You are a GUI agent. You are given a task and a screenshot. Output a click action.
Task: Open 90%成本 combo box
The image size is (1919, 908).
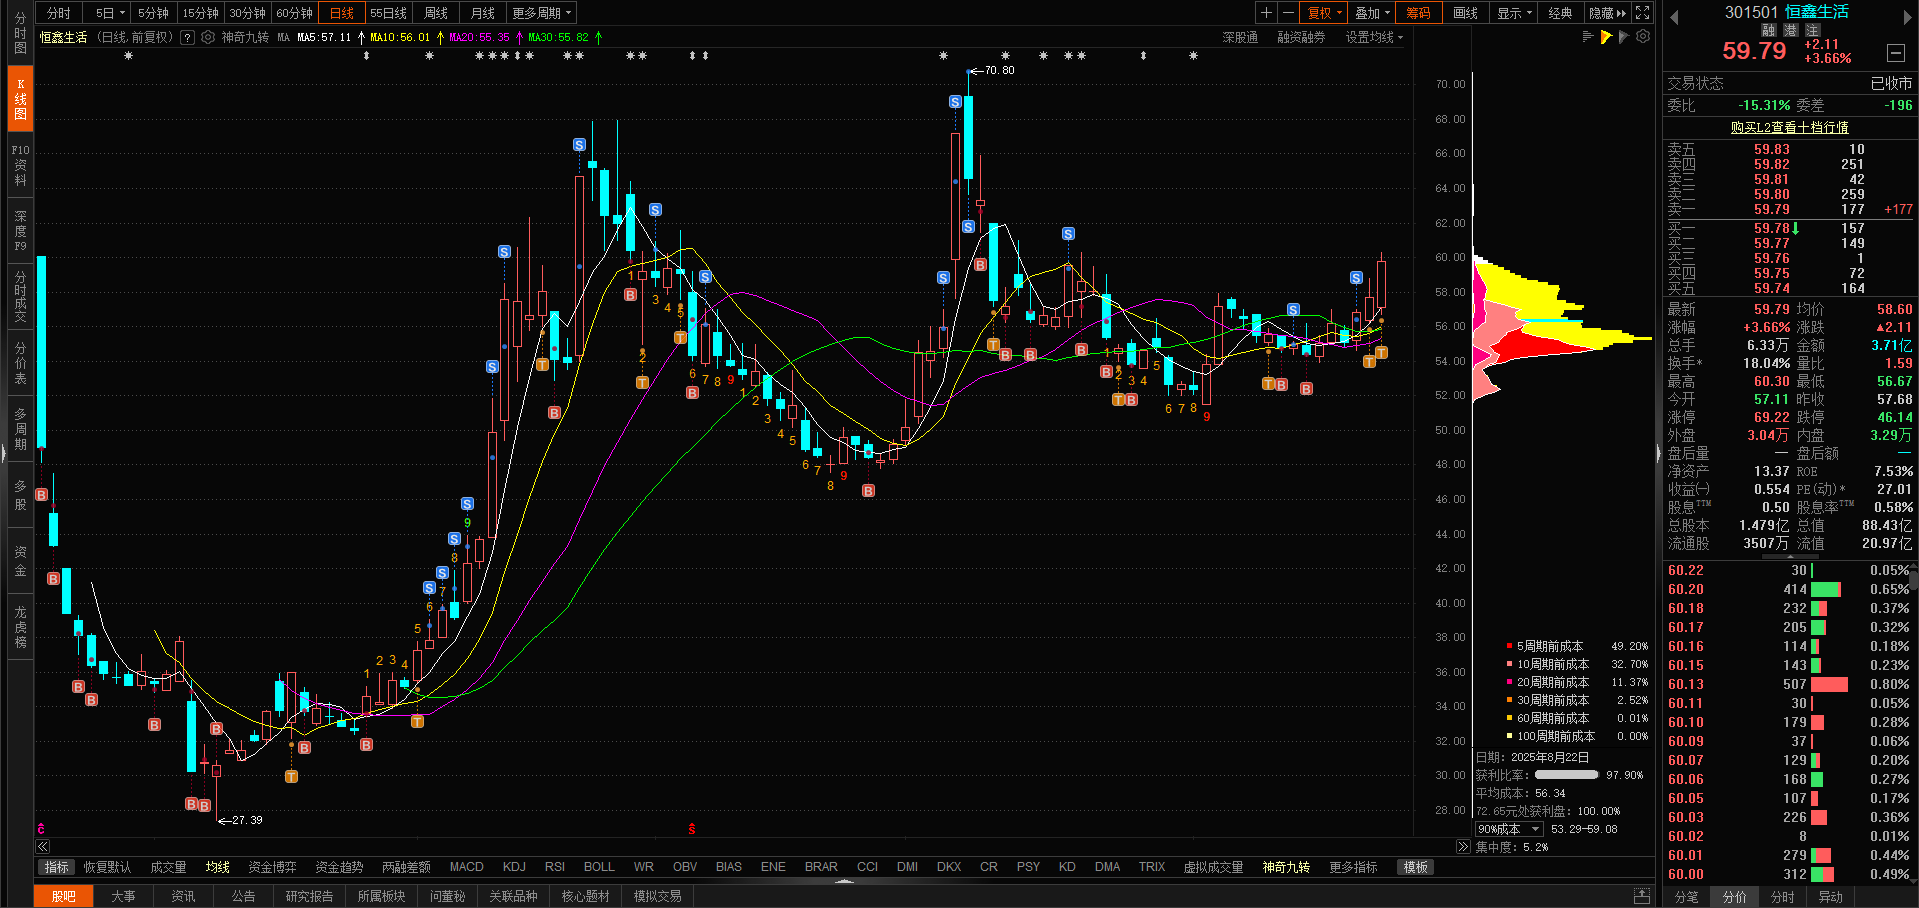coord(1509,829)
